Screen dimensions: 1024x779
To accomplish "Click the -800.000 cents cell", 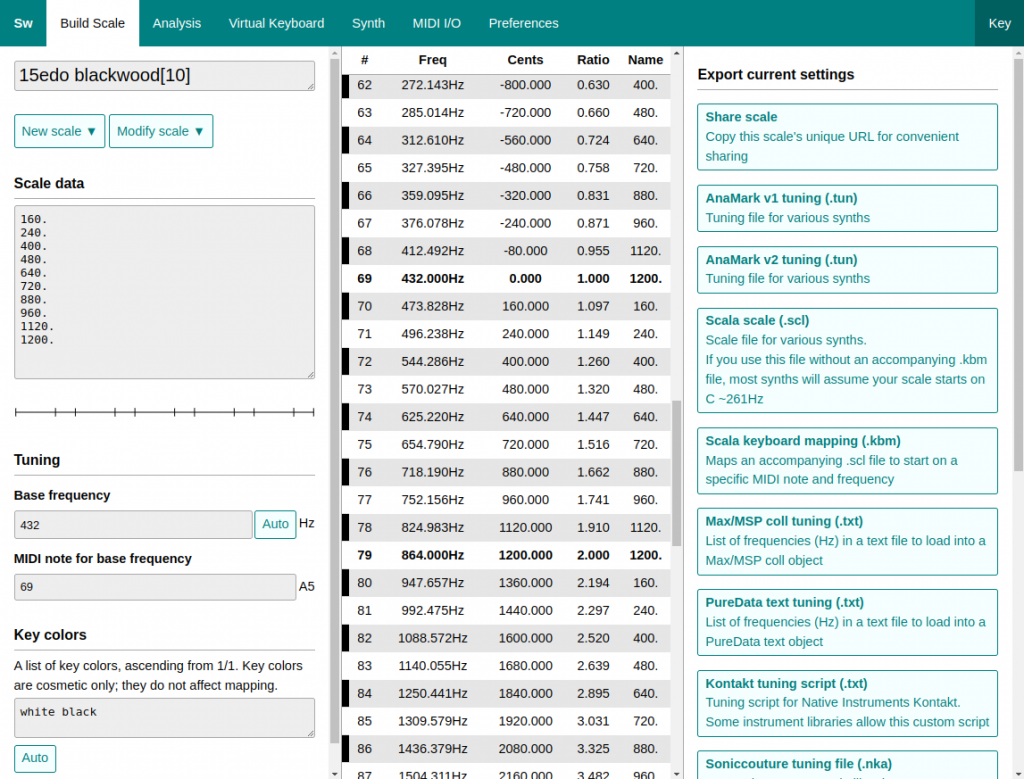I will click(x=525, y=85).
